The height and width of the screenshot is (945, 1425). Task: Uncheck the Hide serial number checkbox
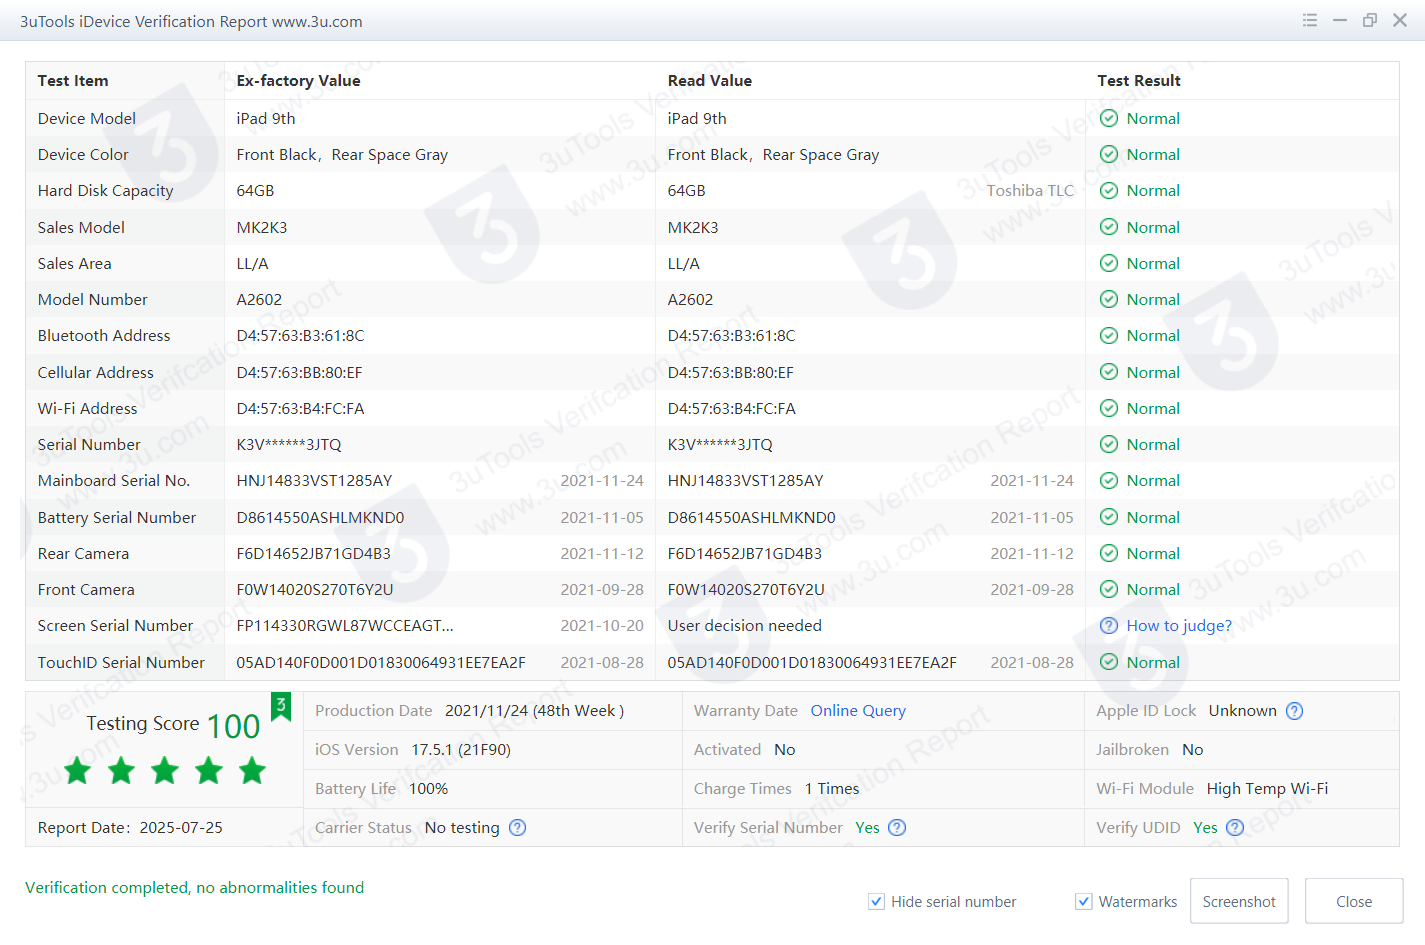[876, 902]
